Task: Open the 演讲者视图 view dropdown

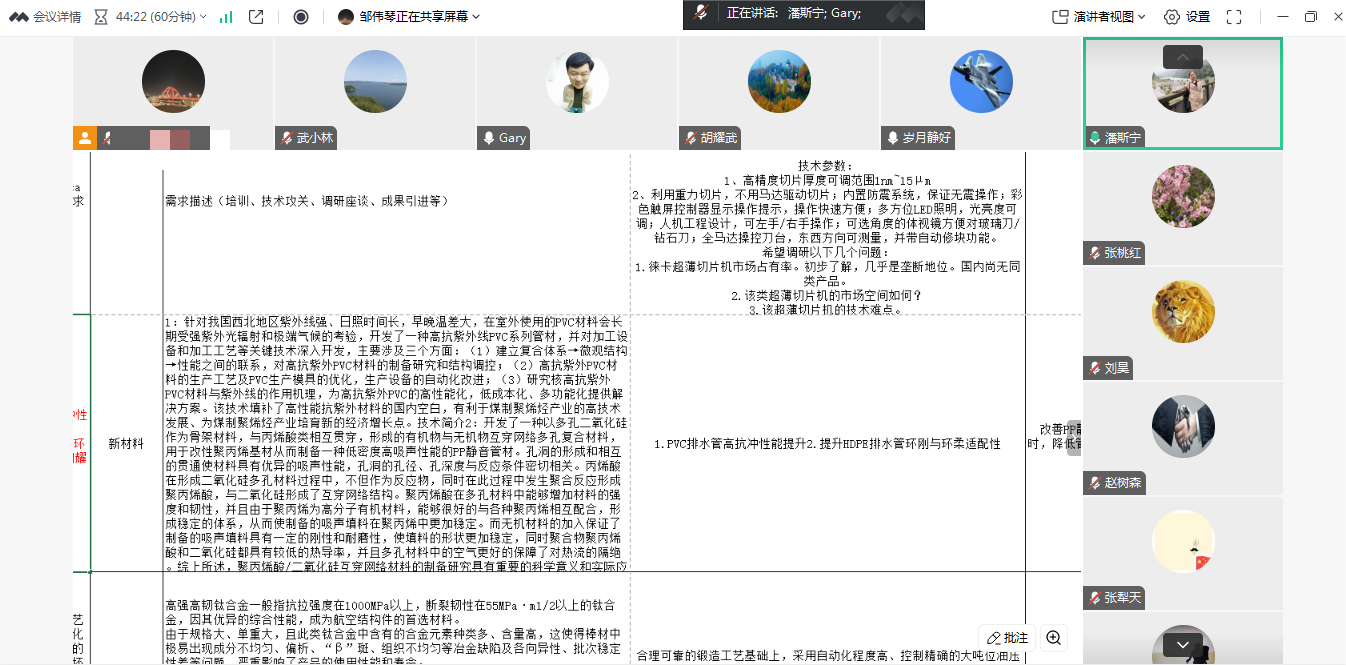Action: [1142, 15]
